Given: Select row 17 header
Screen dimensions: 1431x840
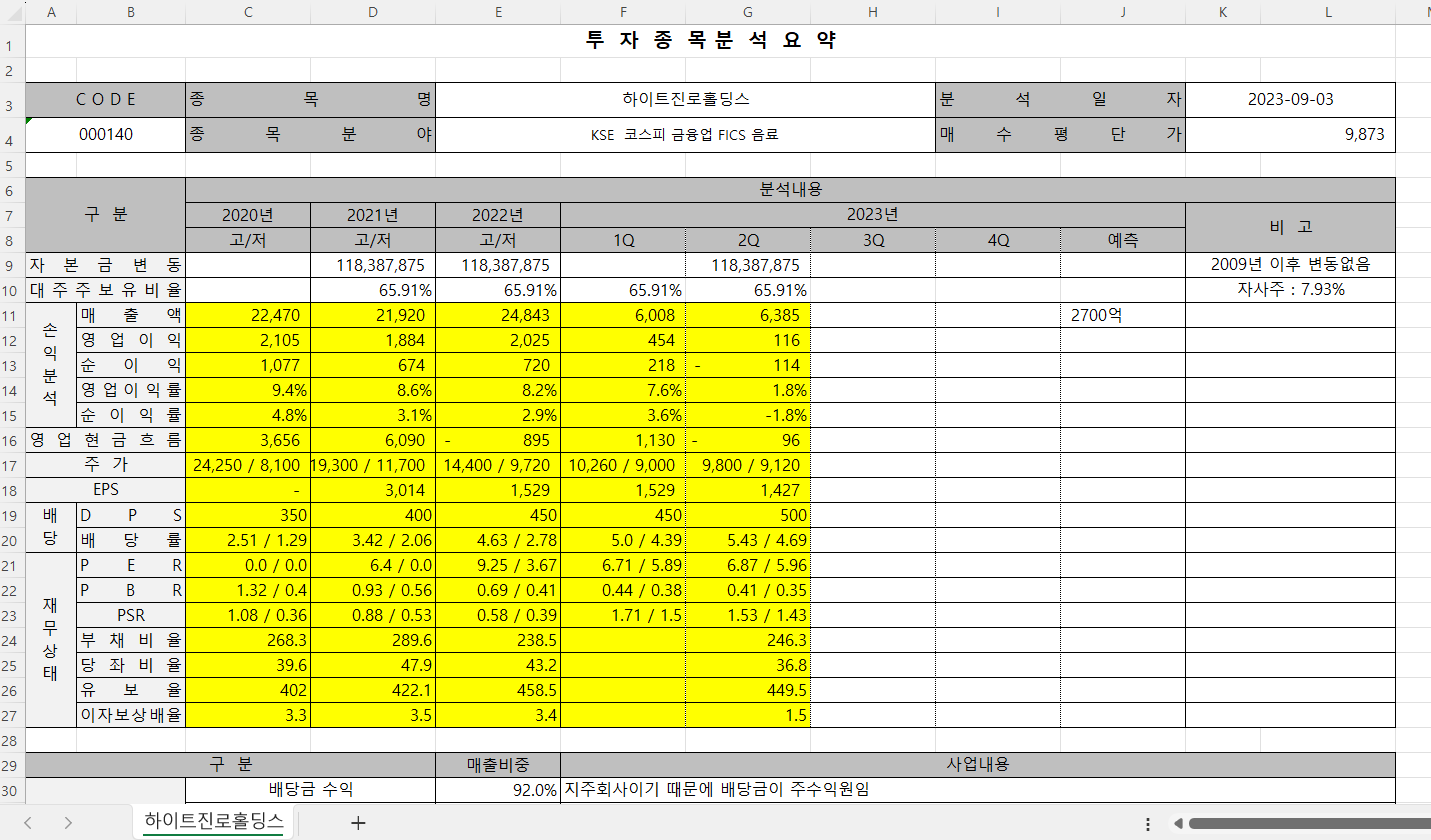Looking at the screenshot, I should pyautogui.click(x=12, y=465).
